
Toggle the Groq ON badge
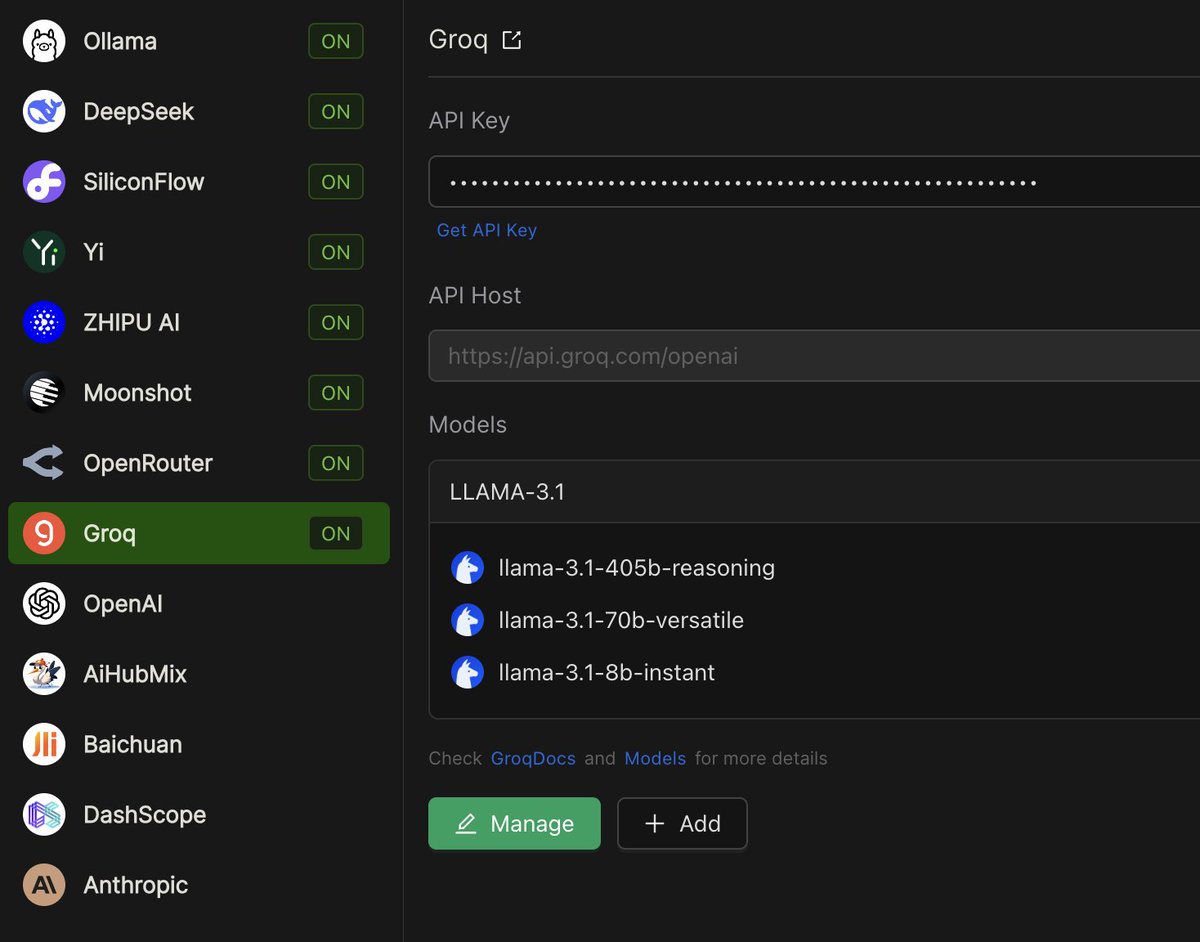(x=336, y=533)
